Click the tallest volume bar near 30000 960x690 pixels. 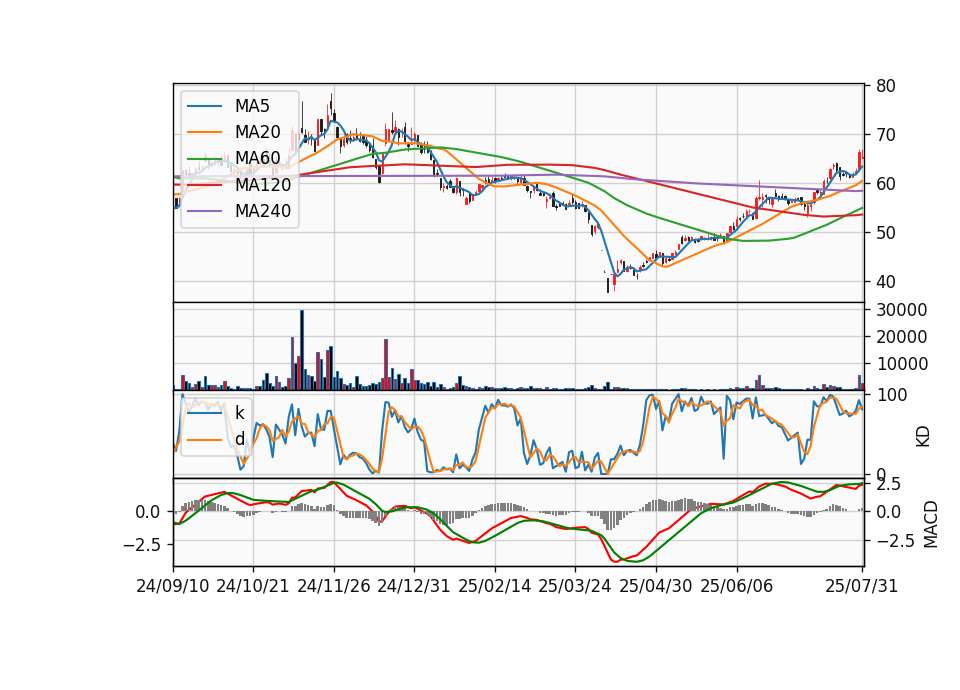coord(302,350)
